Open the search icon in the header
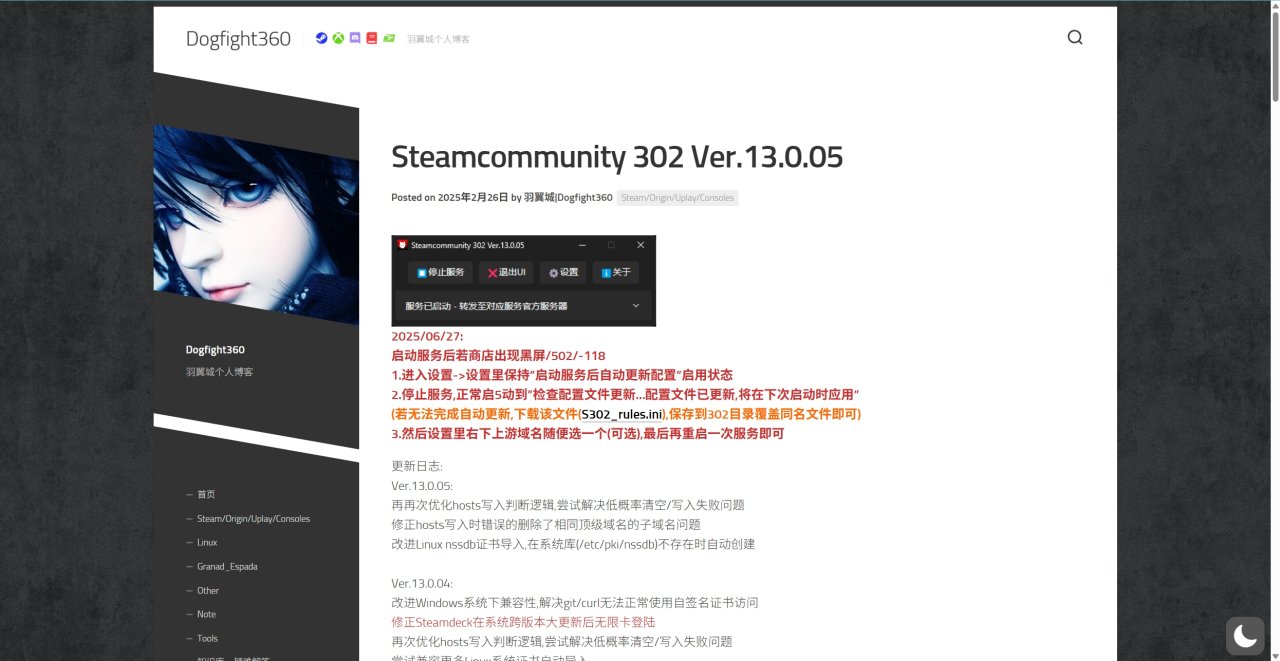The height and width of the screenshot is (661, 1280). click(1075, 38)
